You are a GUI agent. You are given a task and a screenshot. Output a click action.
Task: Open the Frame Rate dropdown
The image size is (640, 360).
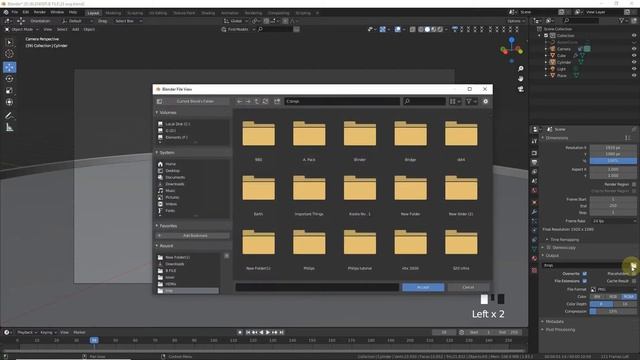[613, 221]
